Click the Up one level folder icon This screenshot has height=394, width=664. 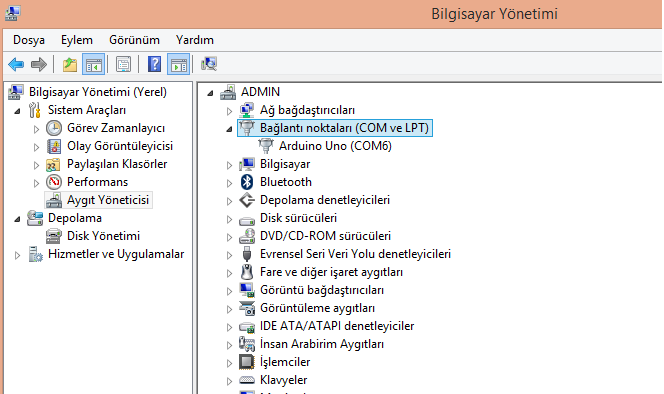pyautogui.click(x=70, y=64)
